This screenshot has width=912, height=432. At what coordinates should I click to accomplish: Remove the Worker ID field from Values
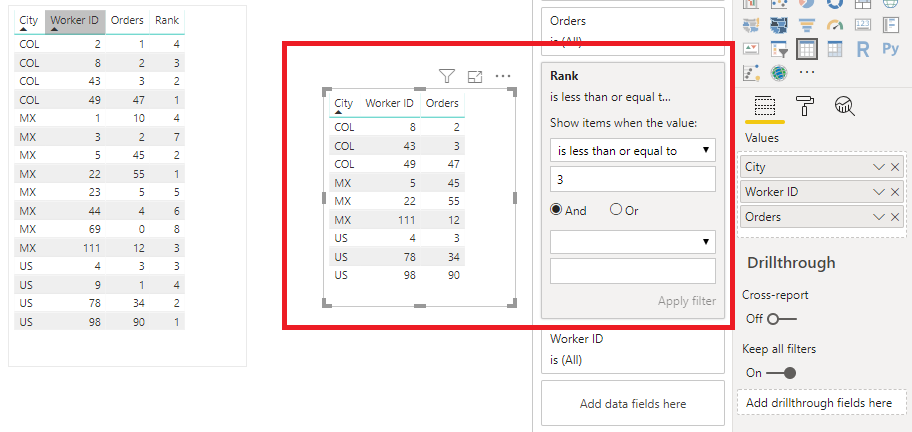tap(895, 192)
